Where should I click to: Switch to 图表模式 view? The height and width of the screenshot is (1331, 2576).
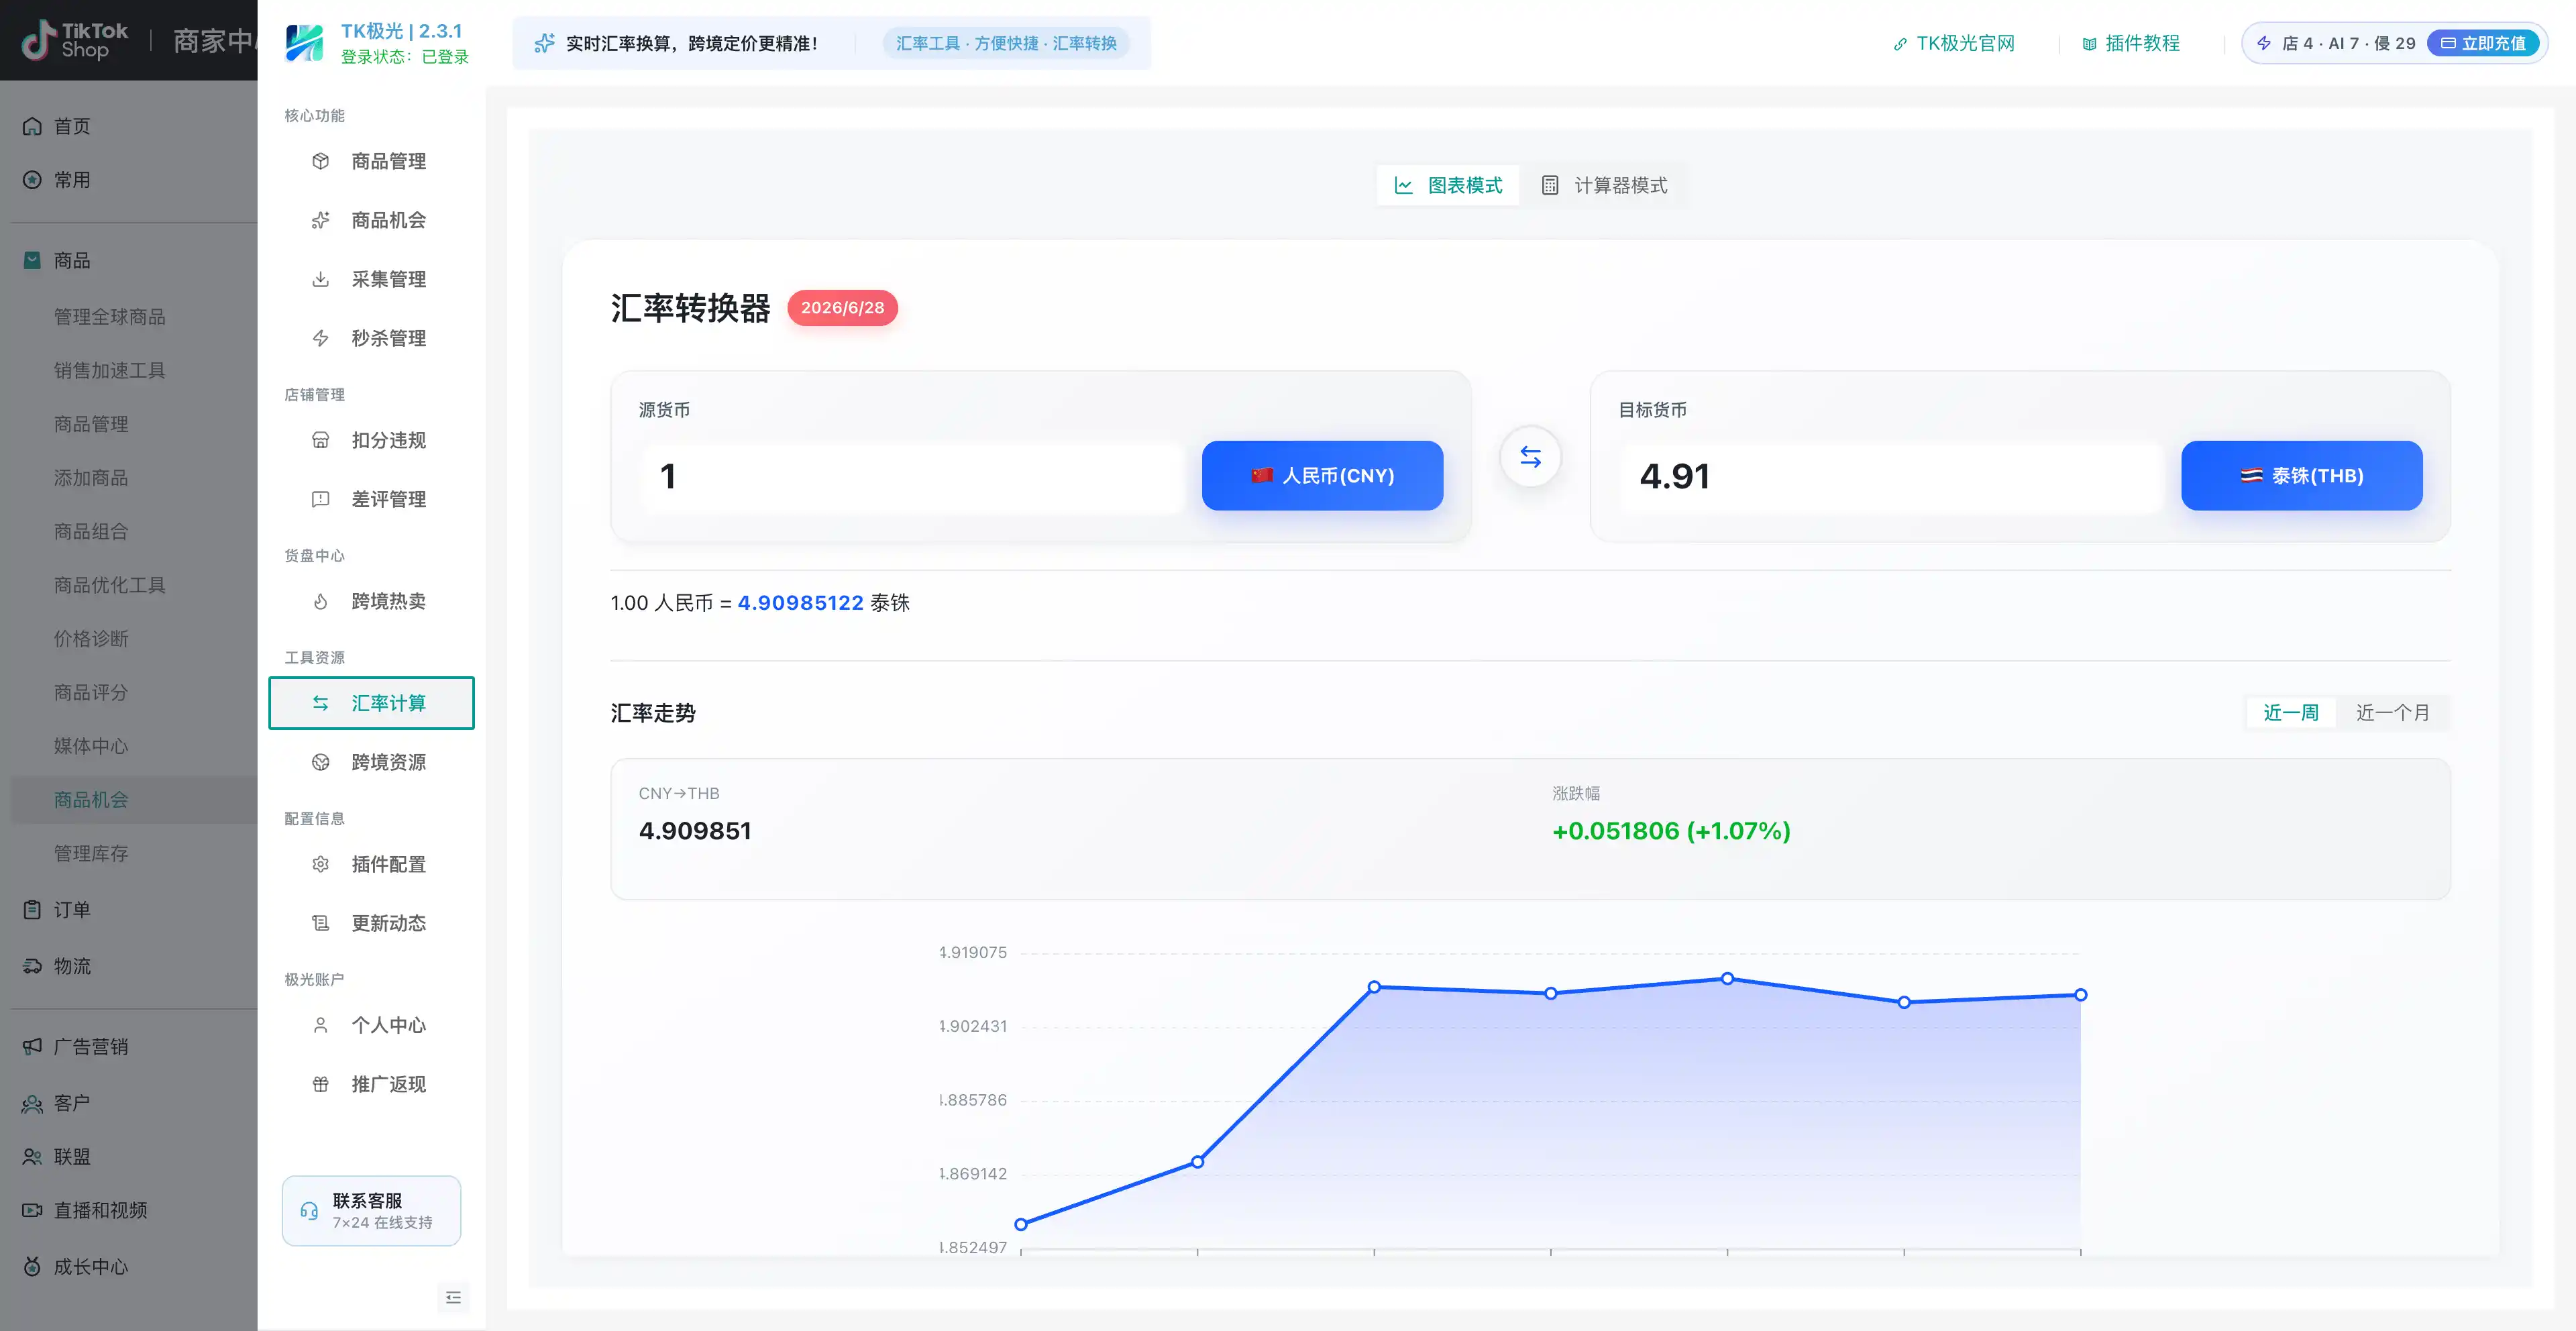point(1448,185)
